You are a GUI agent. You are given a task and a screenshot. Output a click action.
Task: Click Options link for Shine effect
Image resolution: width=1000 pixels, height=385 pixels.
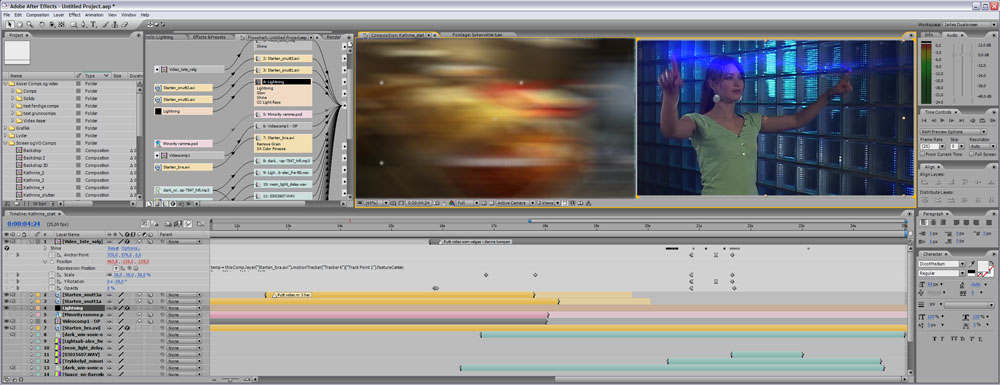[x=130, y=248]
